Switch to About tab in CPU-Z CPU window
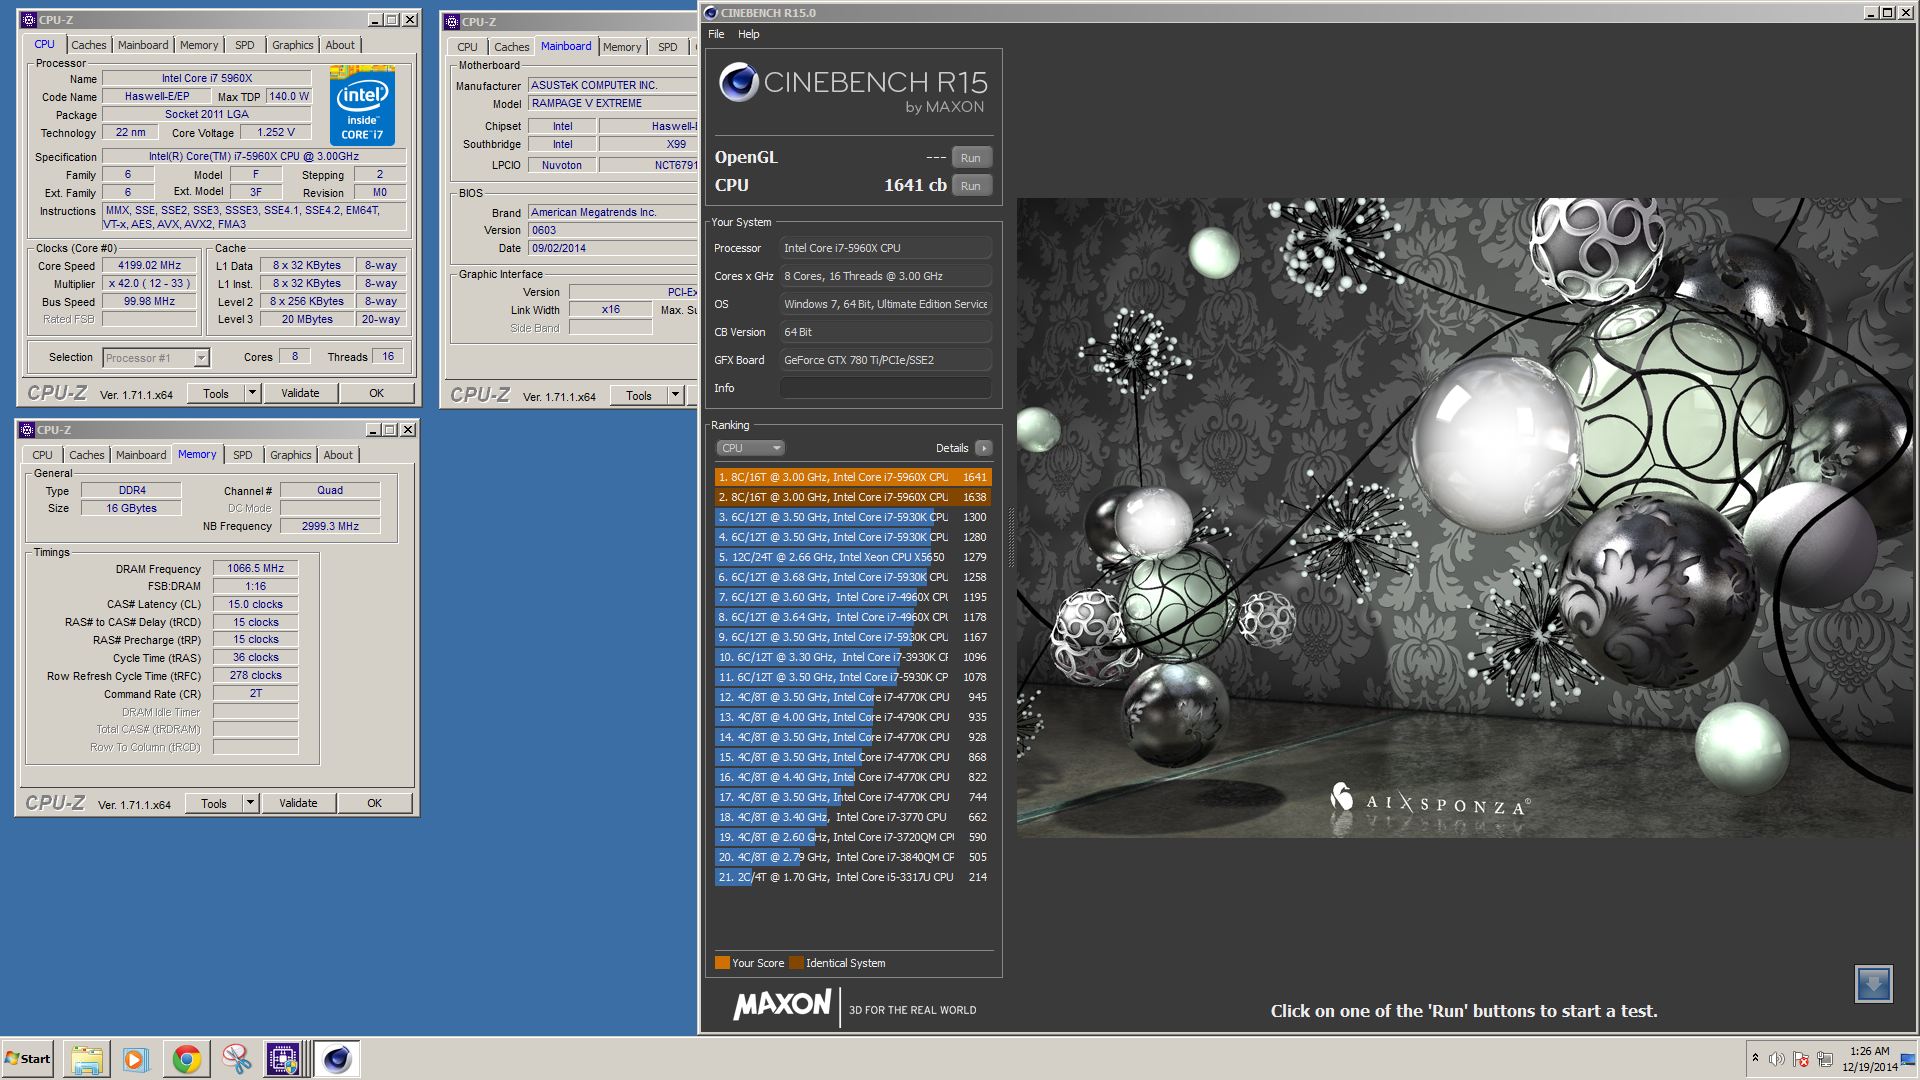 340,45
